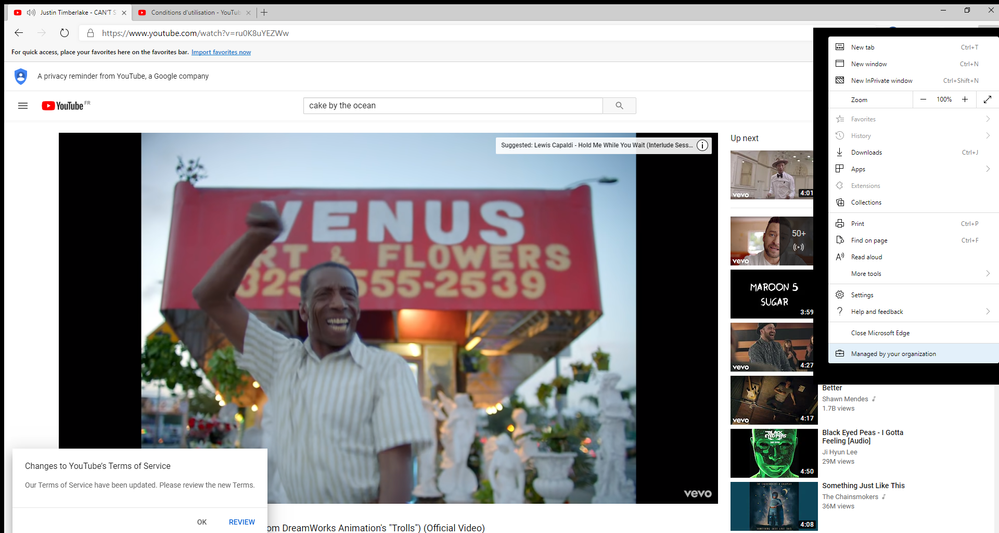Click the privacy reminder shield icon
999x533 pixels.
tap(21, 76)
